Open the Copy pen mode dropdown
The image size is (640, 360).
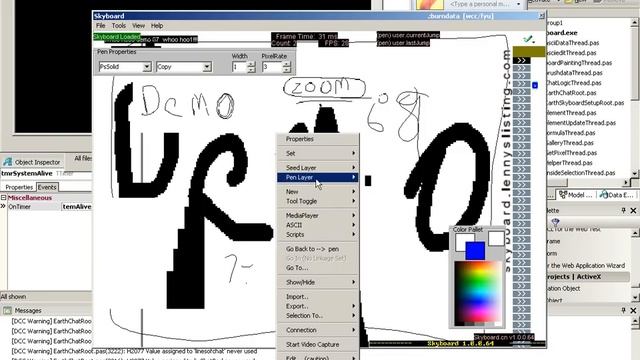point(207,67)
